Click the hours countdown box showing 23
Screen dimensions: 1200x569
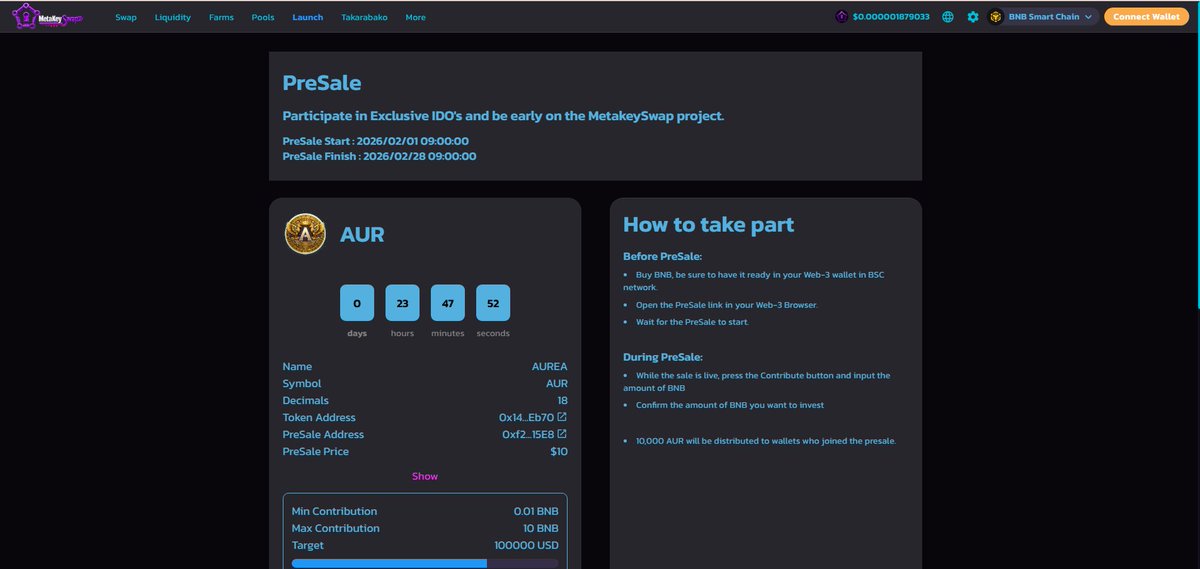[x=402, y=302]
